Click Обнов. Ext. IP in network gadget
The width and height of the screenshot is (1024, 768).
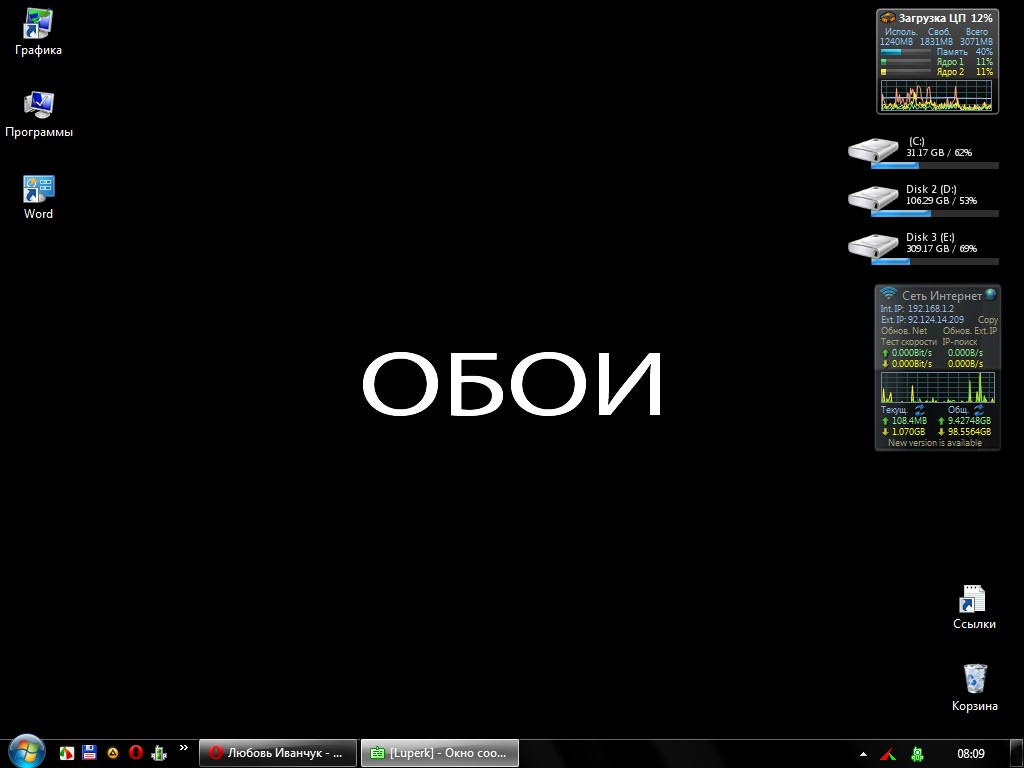(969, 331)
